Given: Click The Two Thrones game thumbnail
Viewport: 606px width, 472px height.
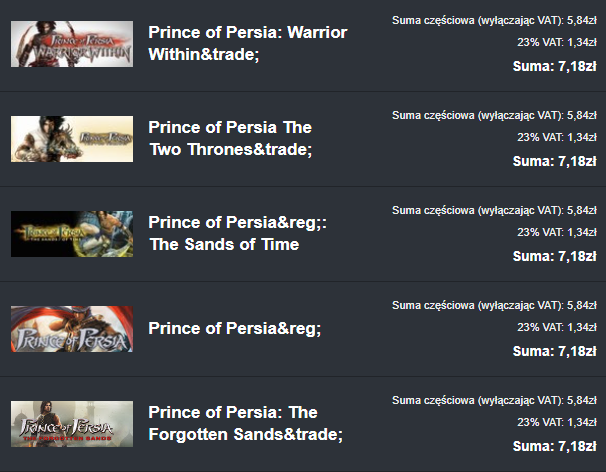Looking at the screenshot, I should coord(71,139).
